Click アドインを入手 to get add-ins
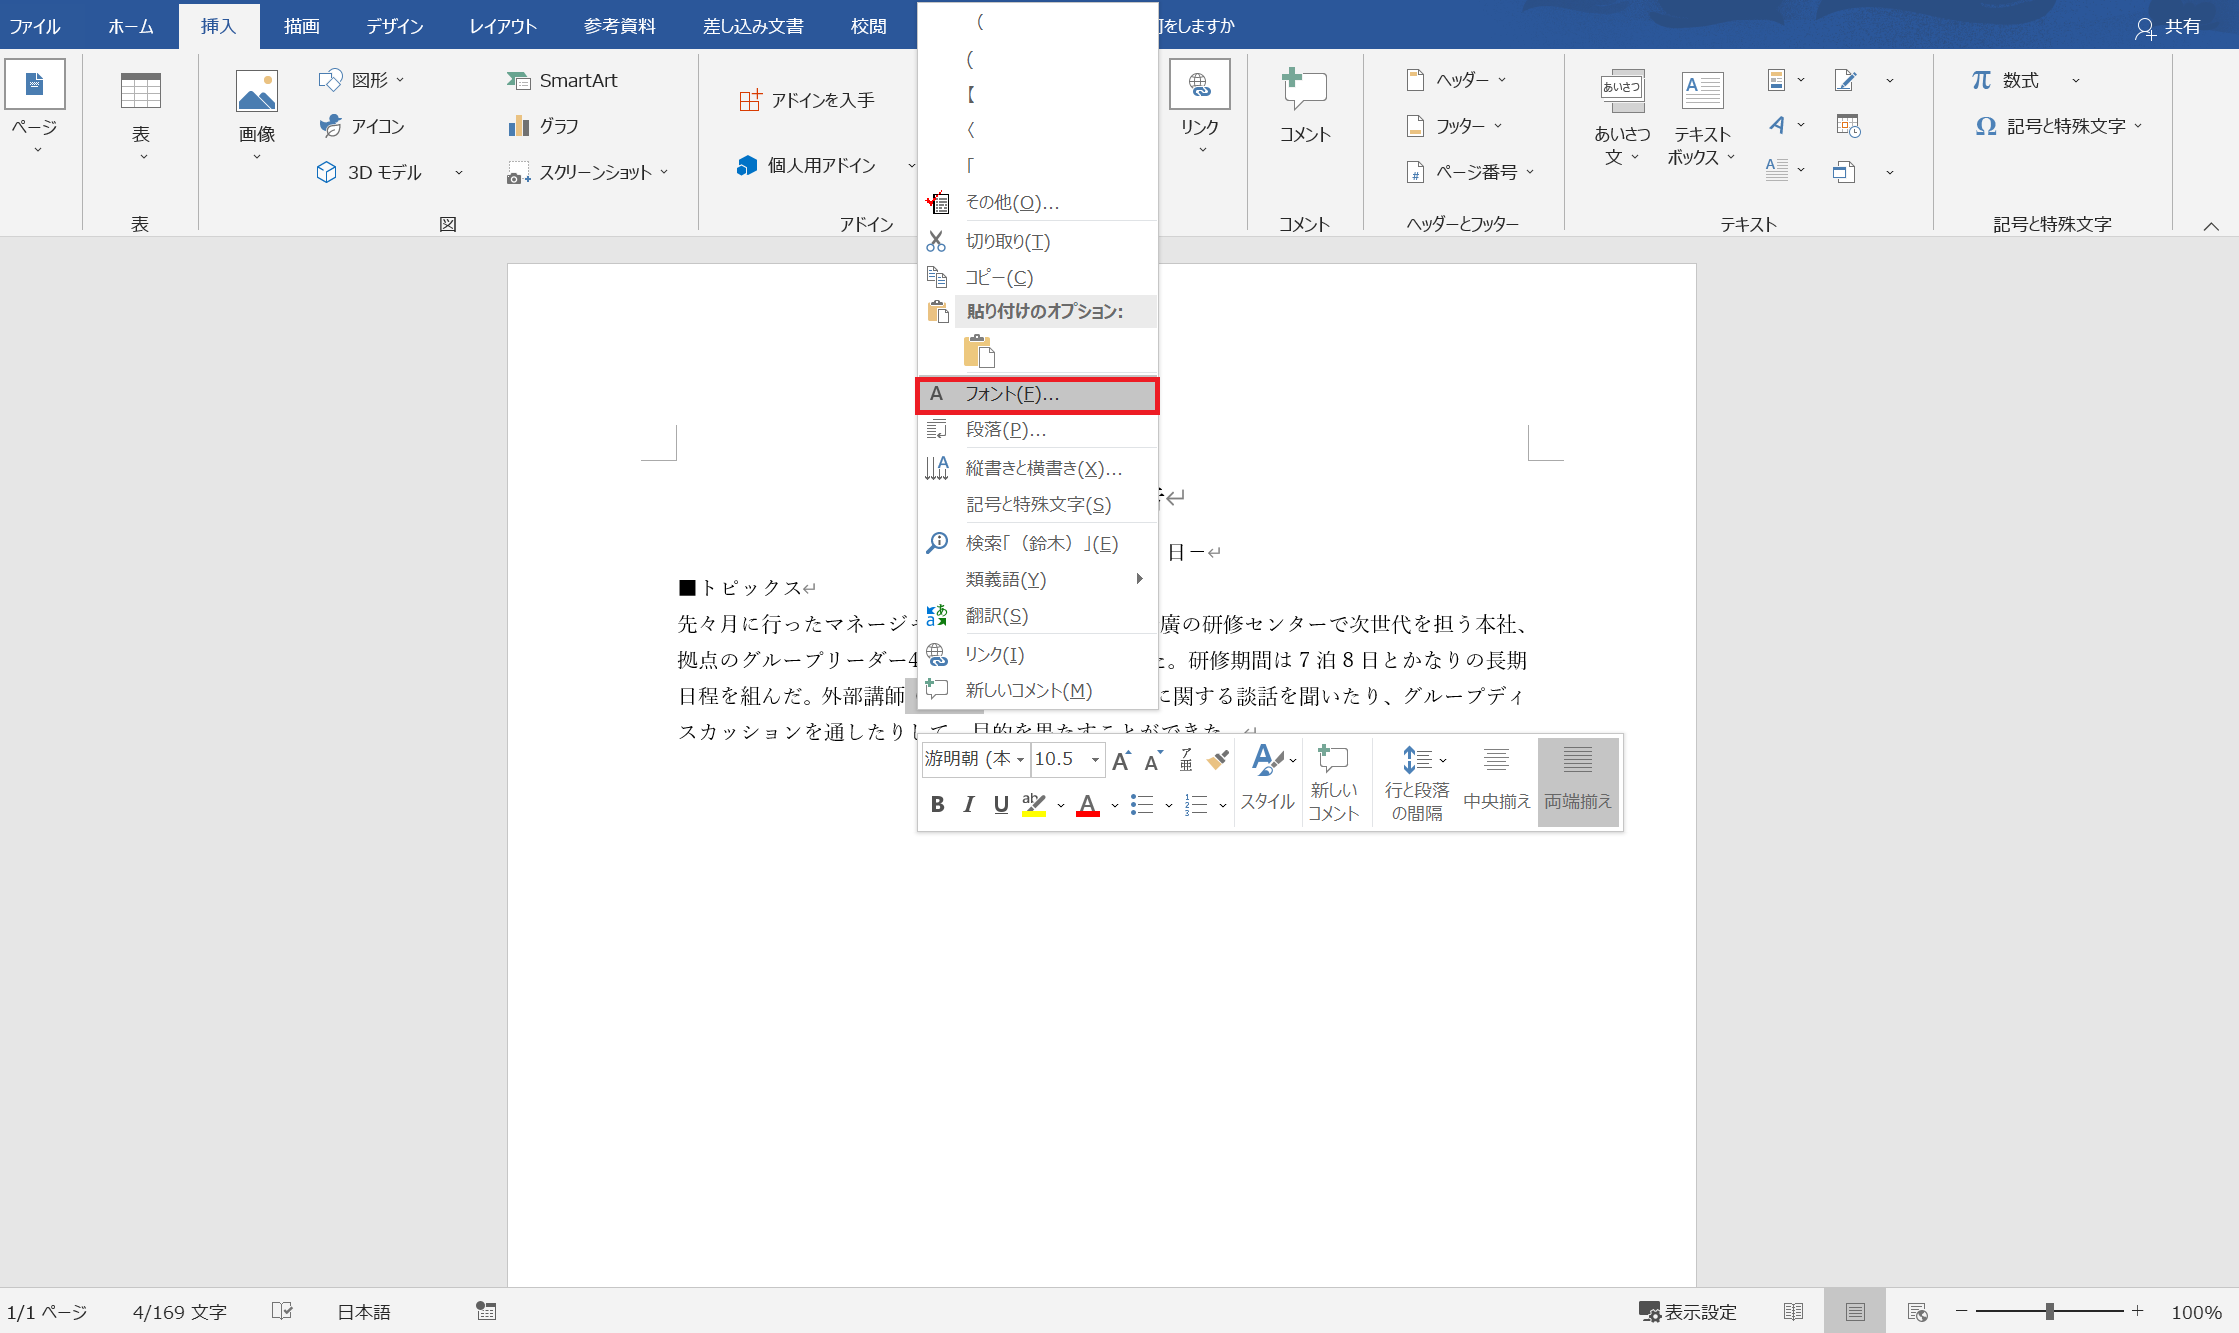The image size is (2239, 1333). (806, 100)
